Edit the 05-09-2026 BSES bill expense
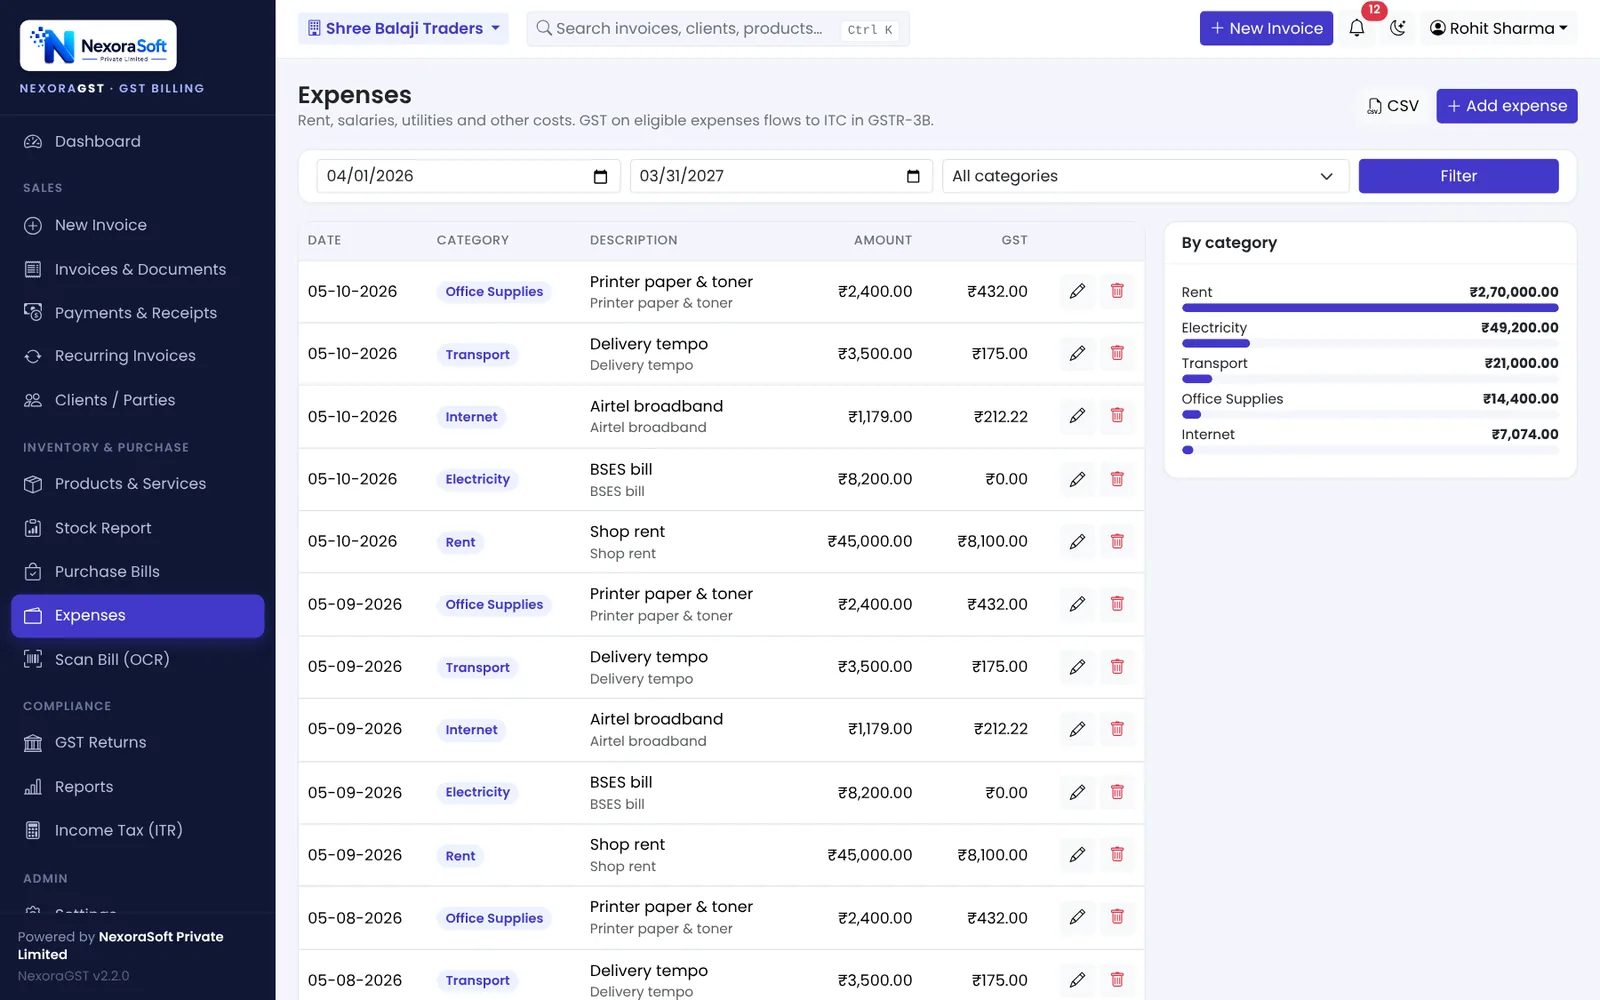The image size is (1600, 1000). pos(1077,792)
